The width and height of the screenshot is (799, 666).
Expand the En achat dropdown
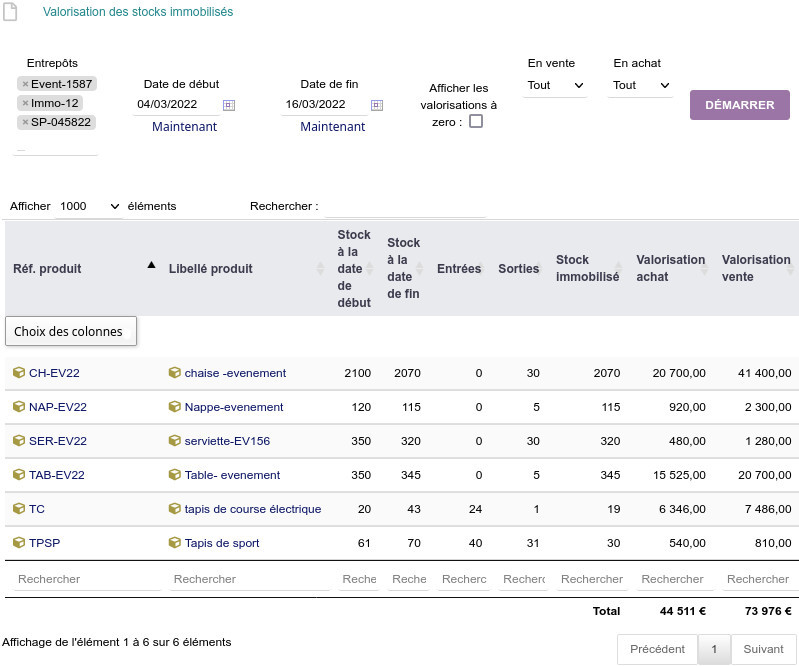pos(641,86)
